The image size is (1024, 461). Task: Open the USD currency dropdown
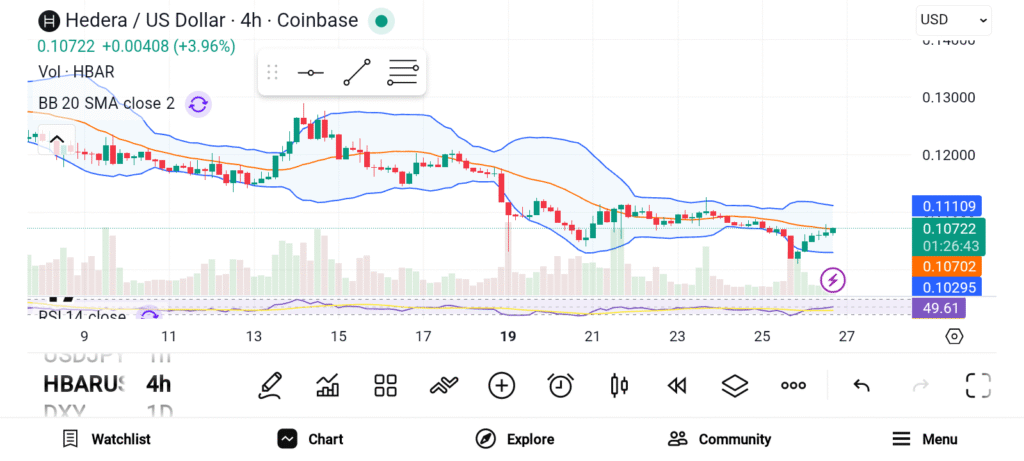(953, 19)
